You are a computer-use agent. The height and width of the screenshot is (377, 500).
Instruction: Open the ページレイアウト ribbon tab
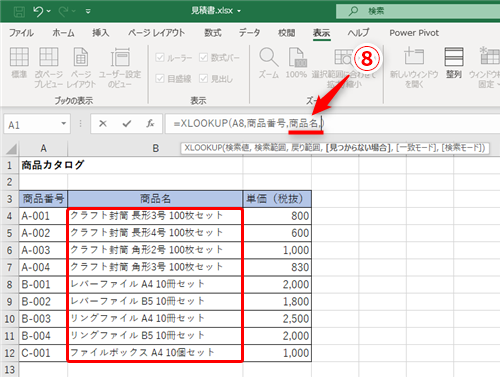tap(156, 33)
